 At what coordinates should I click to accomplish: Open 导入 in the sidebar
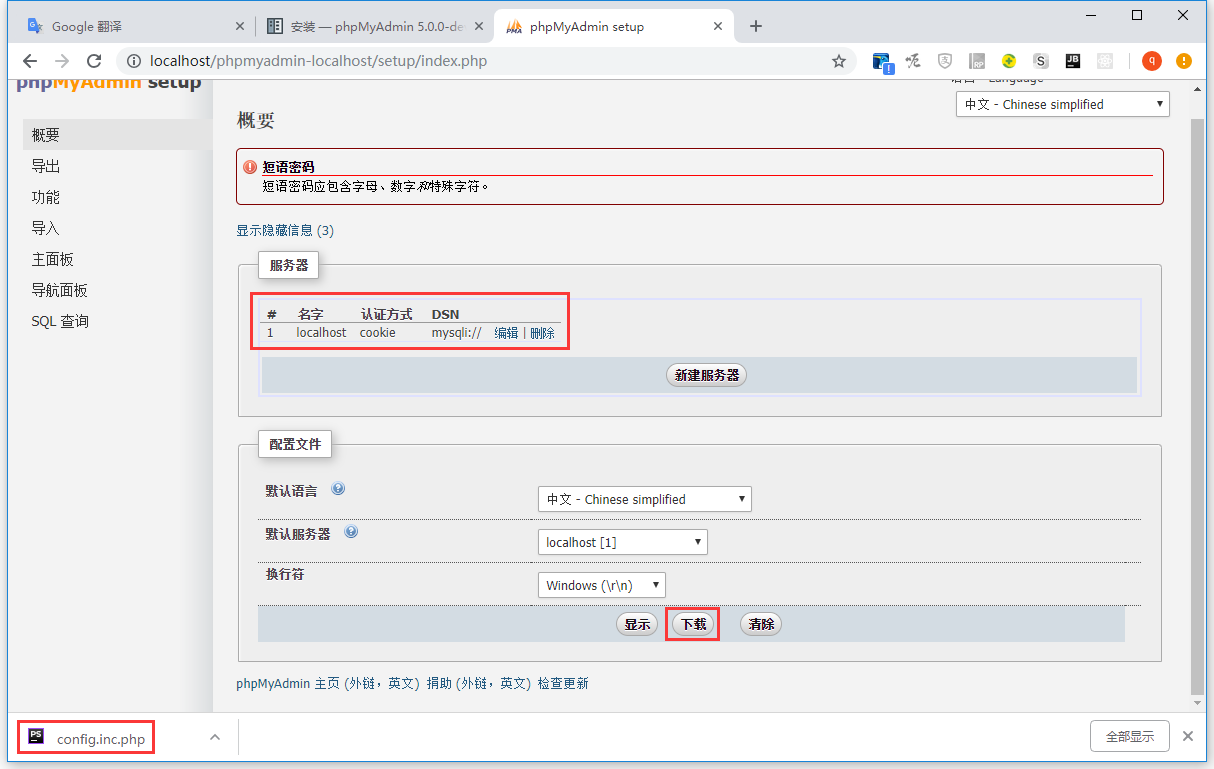46,228
